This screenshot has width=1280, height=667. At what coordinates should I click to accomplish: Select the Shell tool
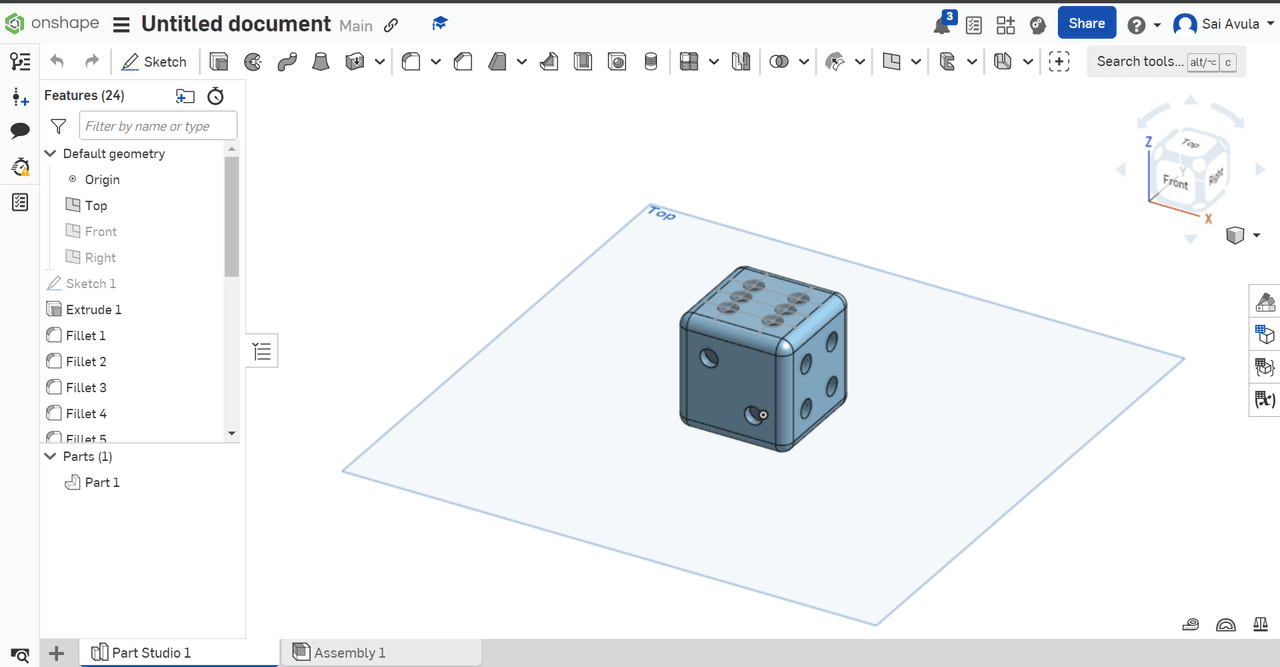[x=583, y=62]
